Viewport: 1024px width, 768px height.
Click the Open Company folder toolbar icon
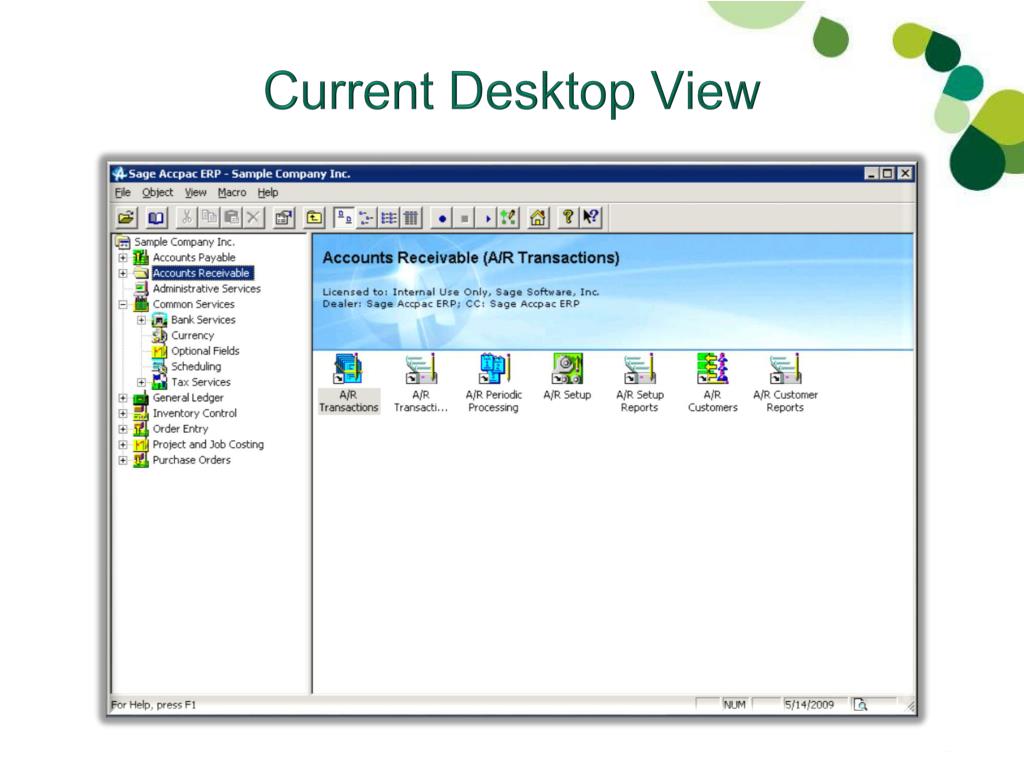pos(126,217)
